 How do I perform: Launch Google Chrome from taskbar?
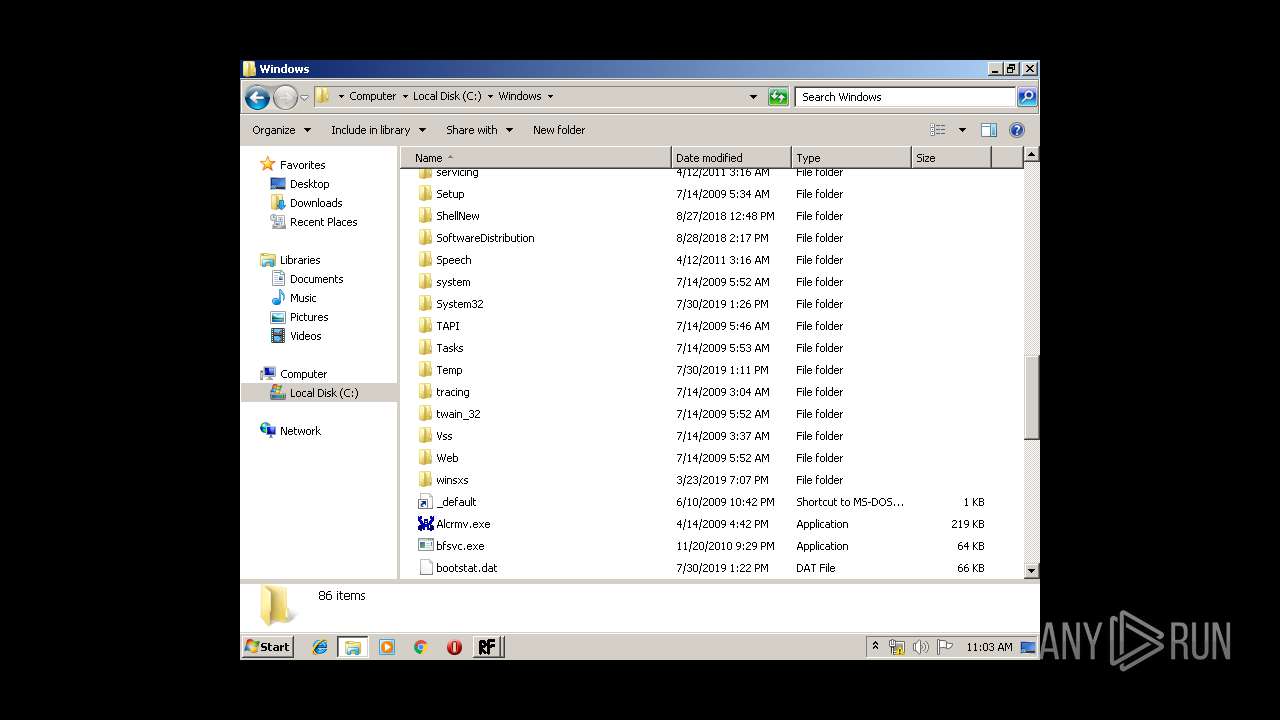tap(420, 647)
